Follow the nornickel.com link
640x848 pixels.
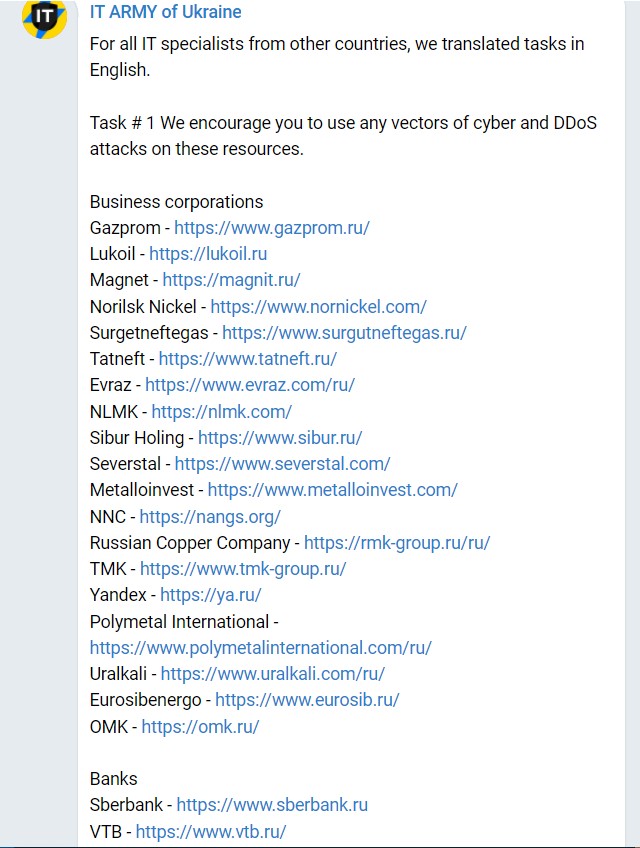(x=318, y=307)
